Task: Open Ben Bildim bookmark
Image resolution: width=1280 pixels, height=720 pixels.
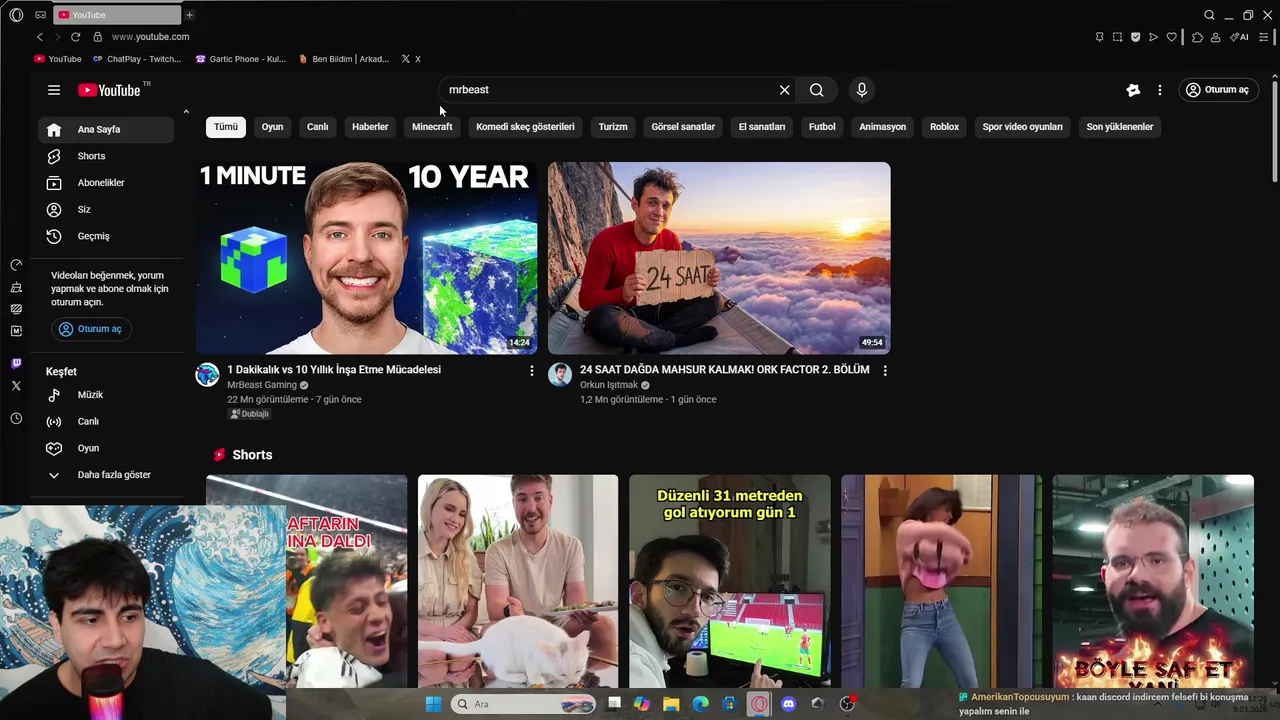Action: coord(344,59)
